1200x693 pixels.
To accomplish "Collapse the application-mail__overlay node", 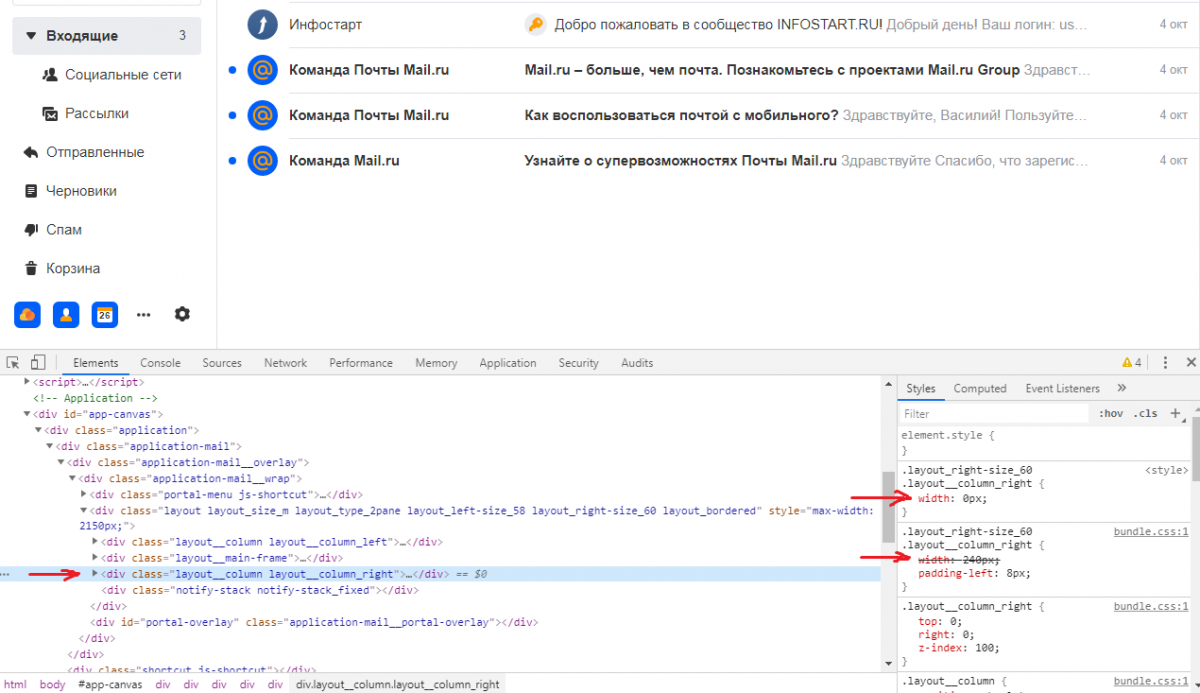I will [61, 462].
